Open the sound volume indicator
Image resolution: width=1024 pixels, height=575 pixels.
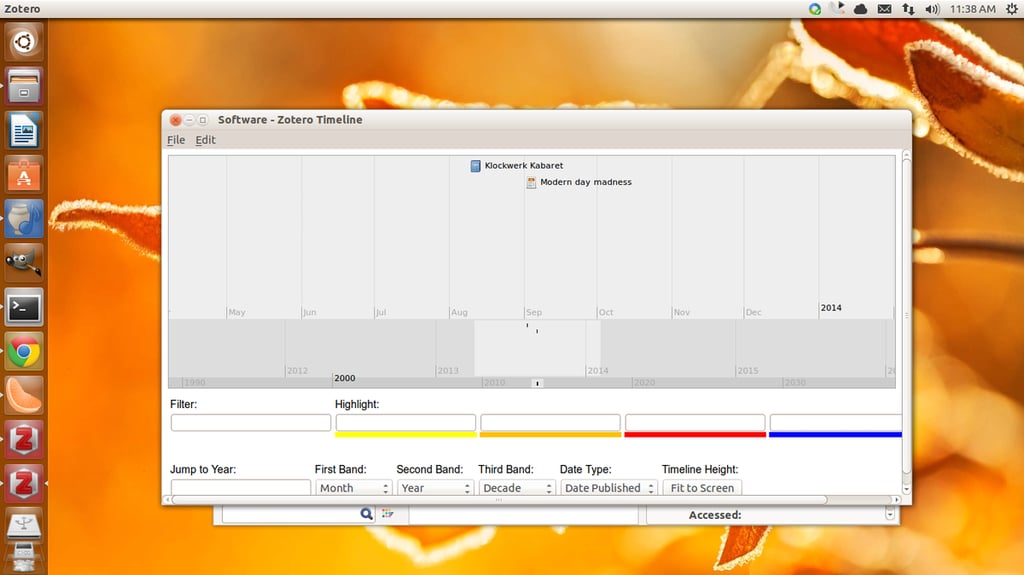[x=932, y=9]
